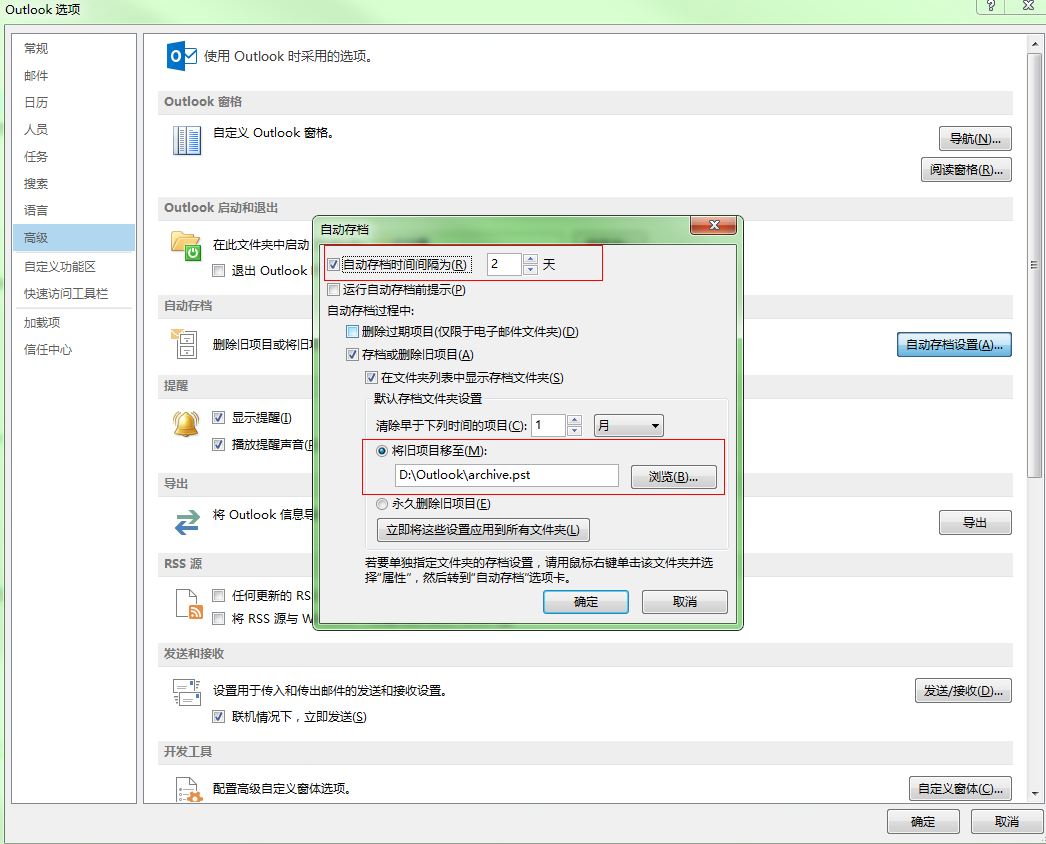Open the 月 time unit dropdown

click(x=628, y=426)
